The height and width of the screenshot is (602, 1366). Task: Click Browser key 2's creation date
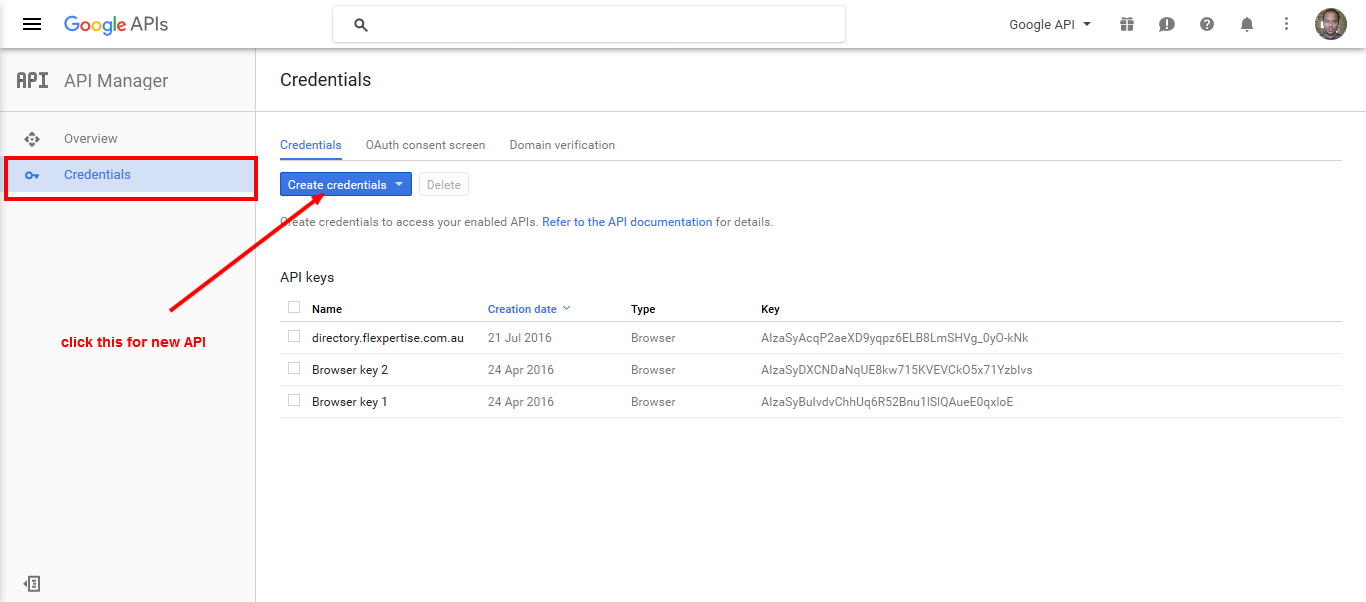[x=521, y=370]
